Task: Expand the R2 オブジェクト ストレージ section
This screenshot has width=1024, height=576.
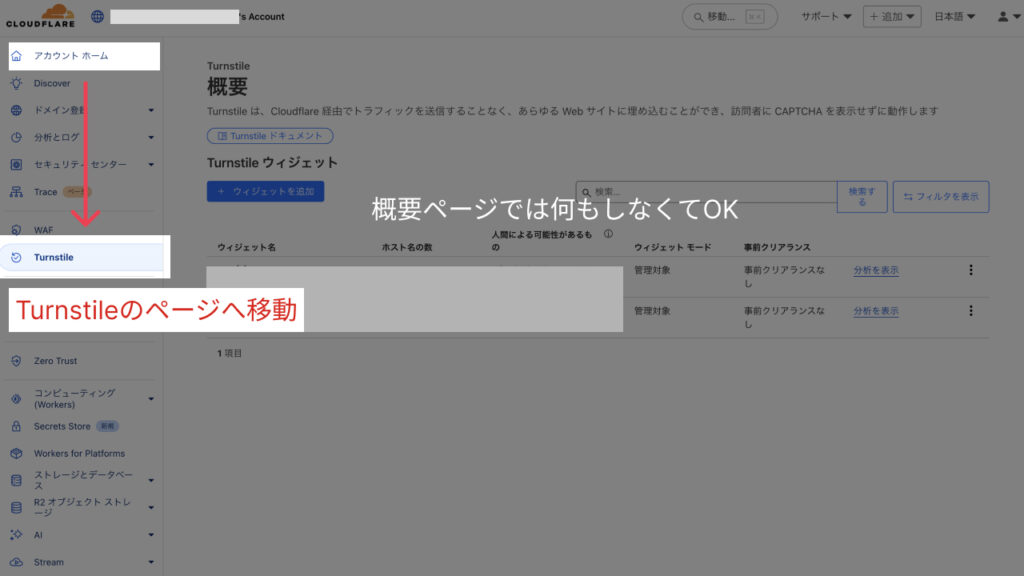Action: 151,507
